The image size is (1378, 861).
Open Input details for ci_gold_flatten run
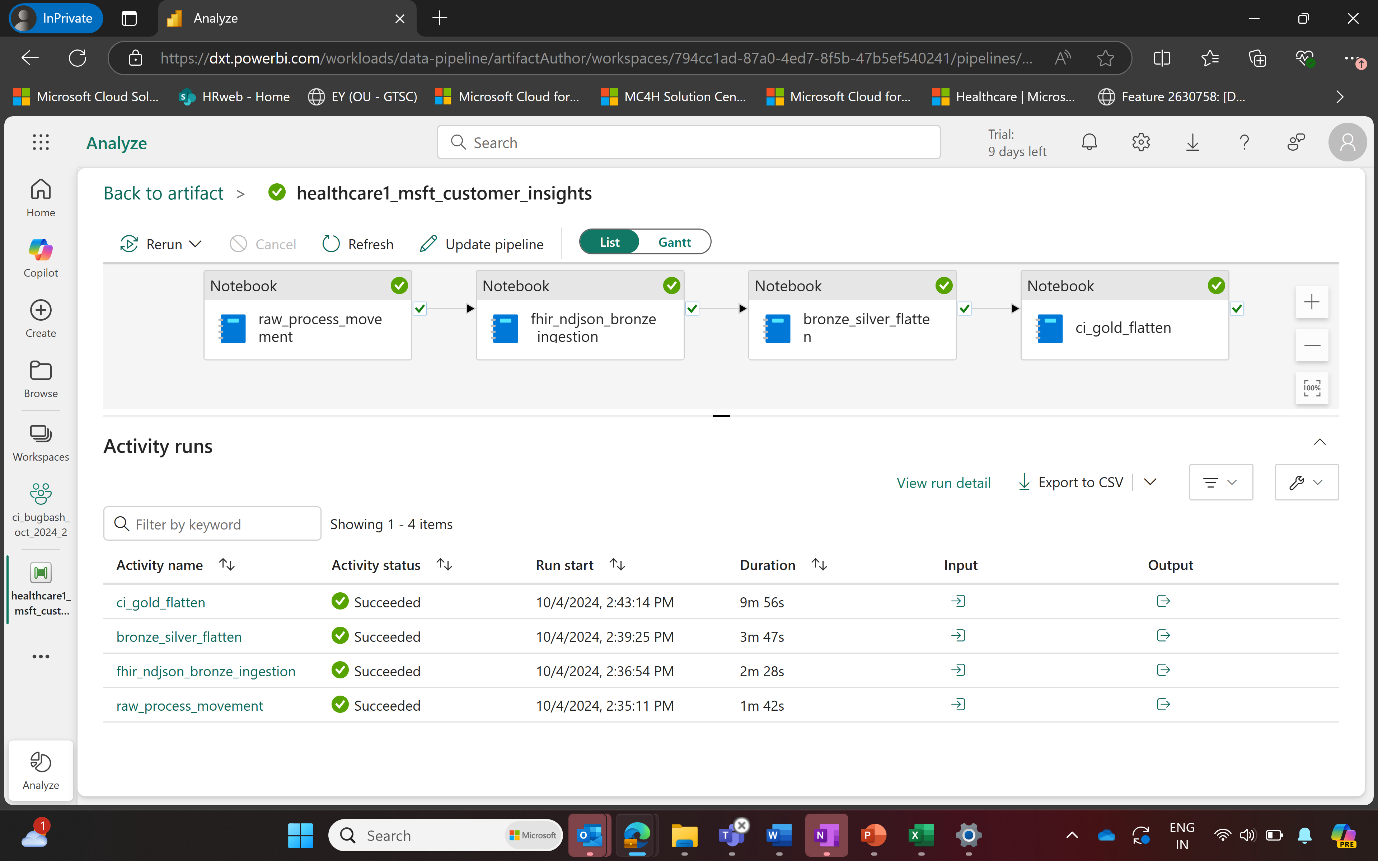coord(958,601)
